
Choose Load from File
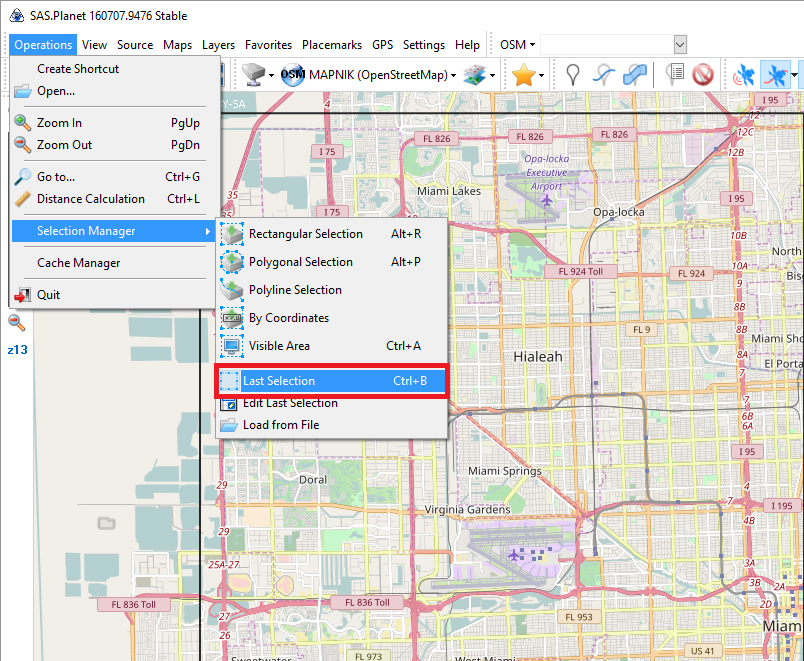331,425
